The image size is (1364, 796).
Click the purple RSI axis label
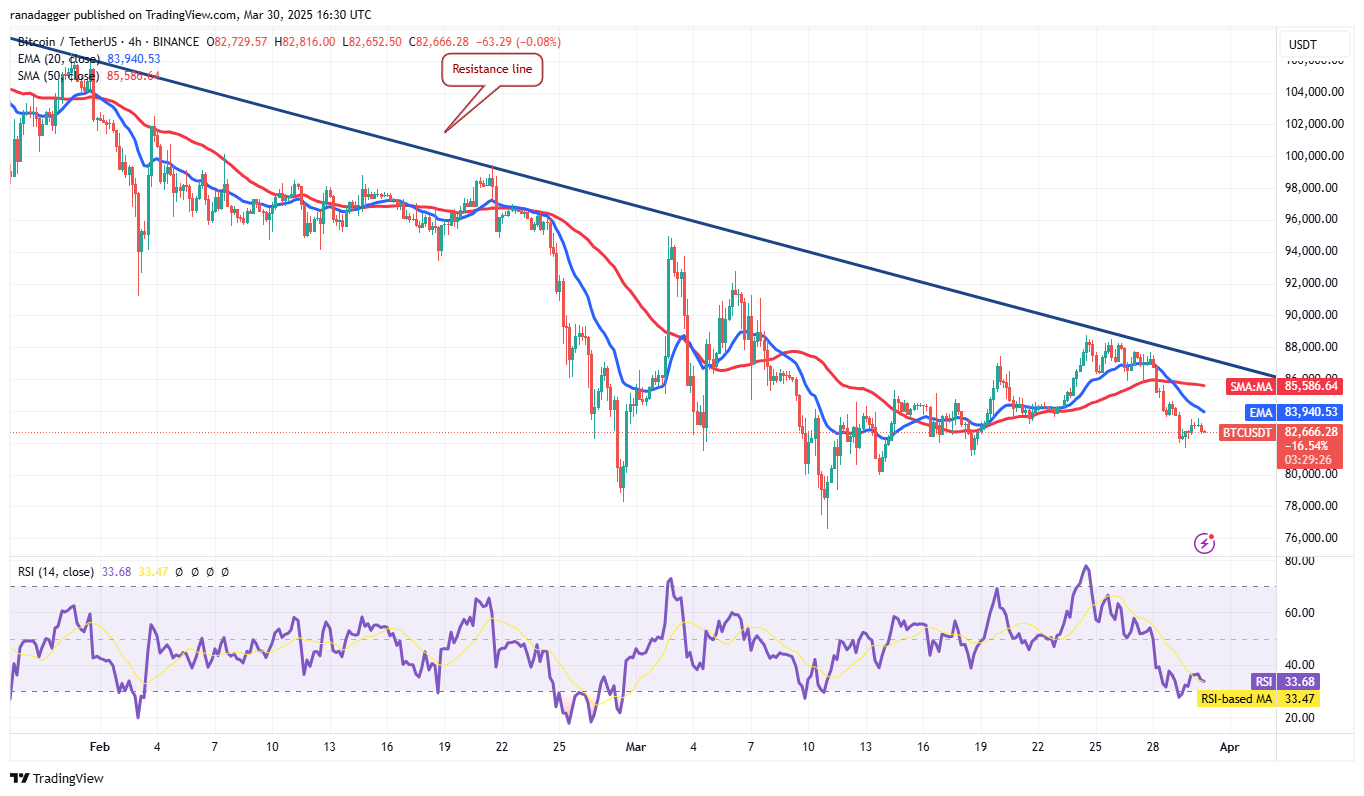click(1260, 681)
